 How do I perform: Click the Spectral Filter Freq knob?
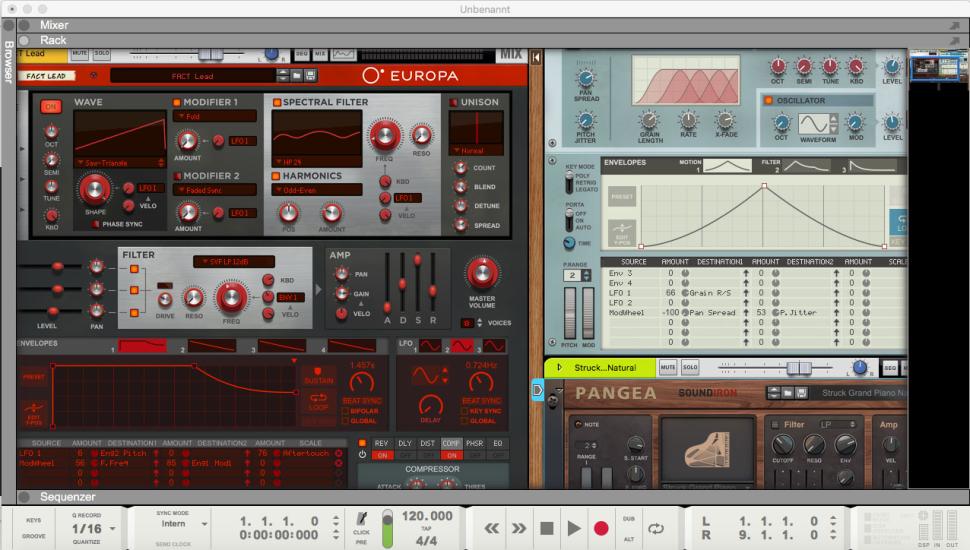click(384, 135)
